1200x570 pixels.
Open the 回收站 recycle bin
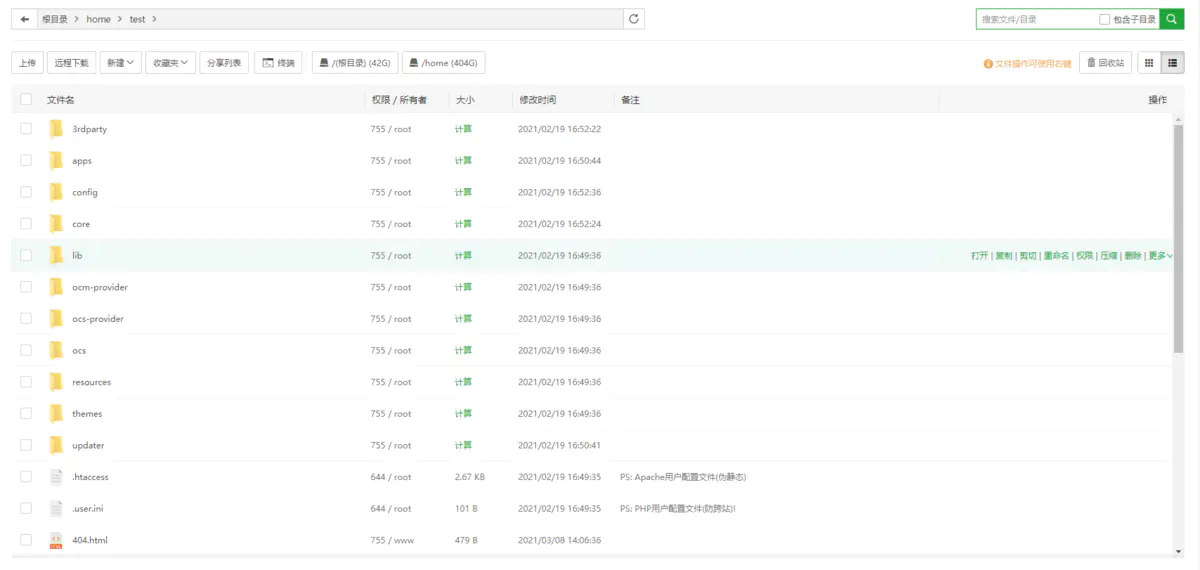click(1105, 63)
